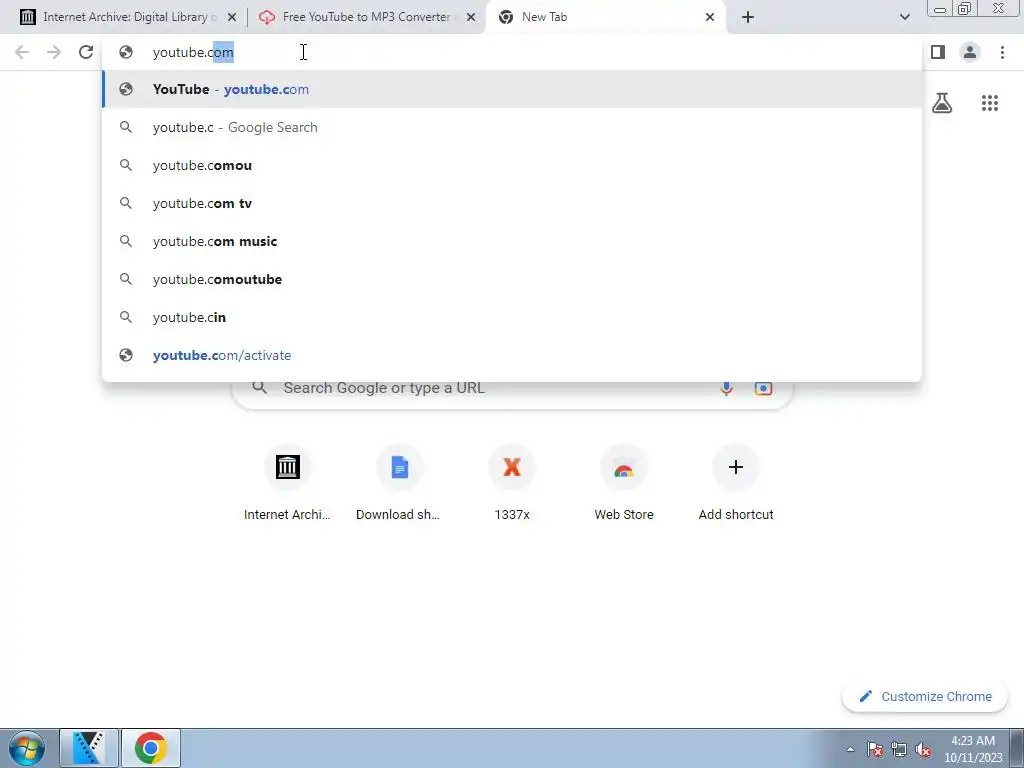1024x768 pixels.
Task: Close the New Tab tab
Action: [x=710, y=17]
